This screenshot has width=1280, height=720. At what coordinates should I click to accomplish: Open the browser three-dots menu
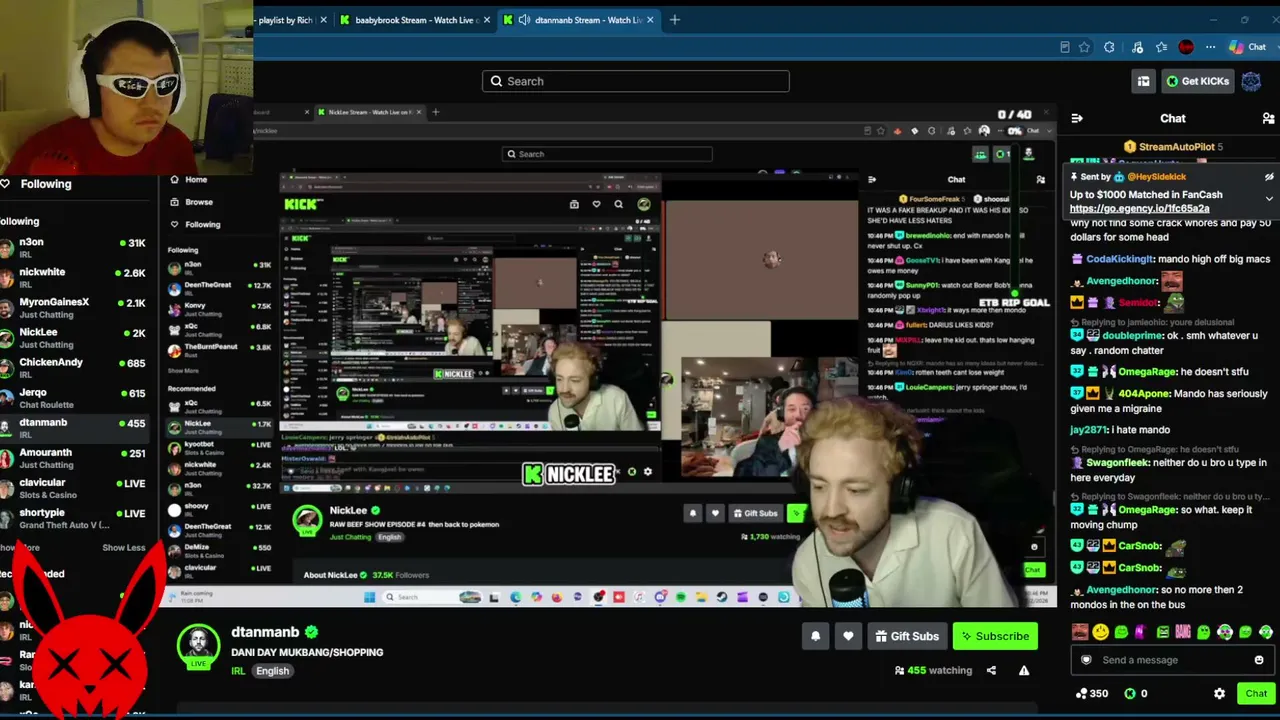coord(1210,47)
